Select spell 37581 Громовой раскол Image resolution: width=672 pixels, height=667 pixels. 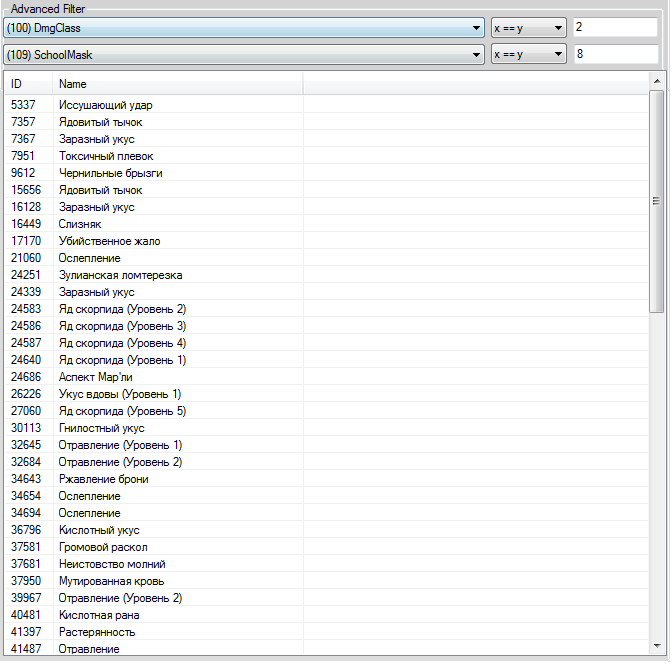coord(103,547)
